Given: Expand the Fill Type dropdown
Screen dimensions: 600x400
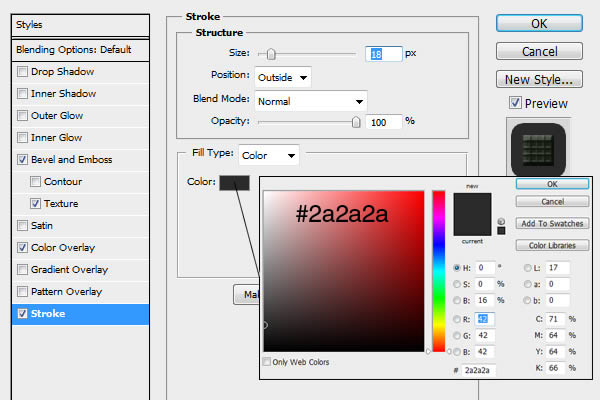Looking at the screenshot, I should [x=268, y=155].
